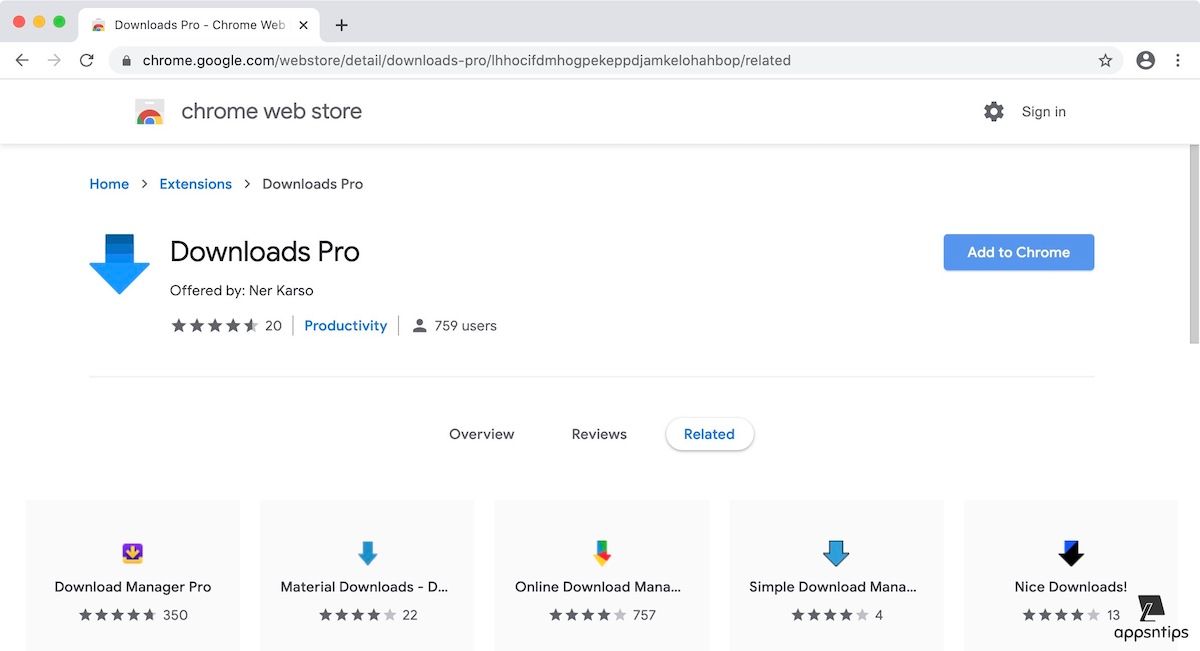Open the Extensions breadcrumb link
This screenshot has width=1200, height=651.
pos(195,184)
